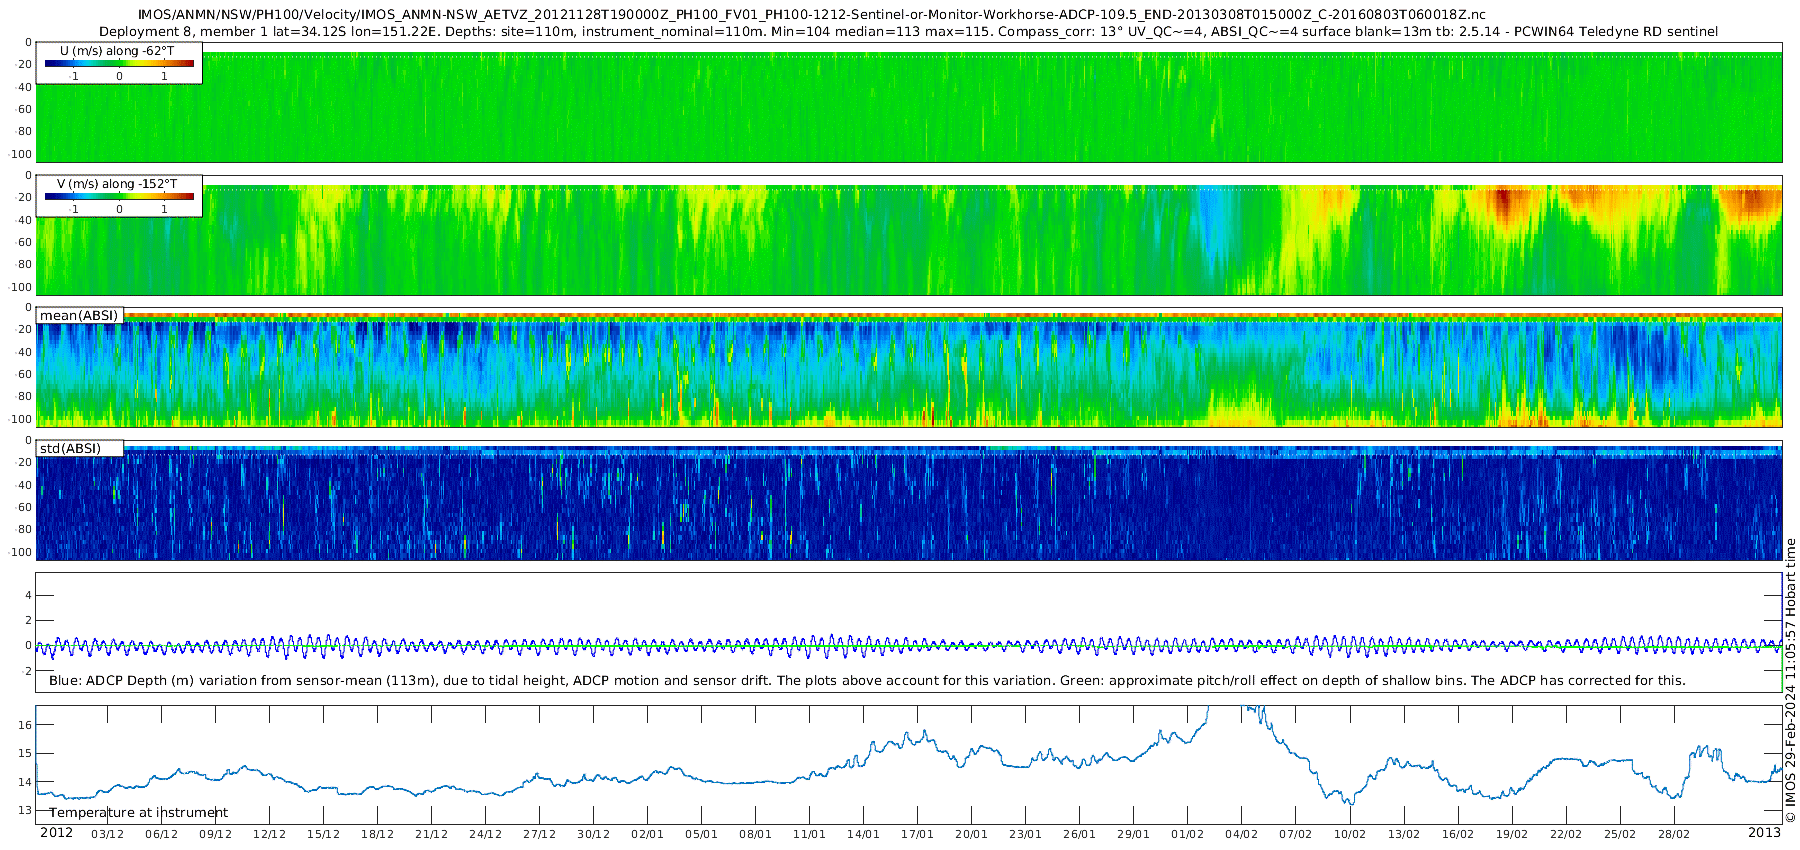The image size is (1800, 850).
Task: Click the 2013 year label at bottom right
Action: point(1764,833)
